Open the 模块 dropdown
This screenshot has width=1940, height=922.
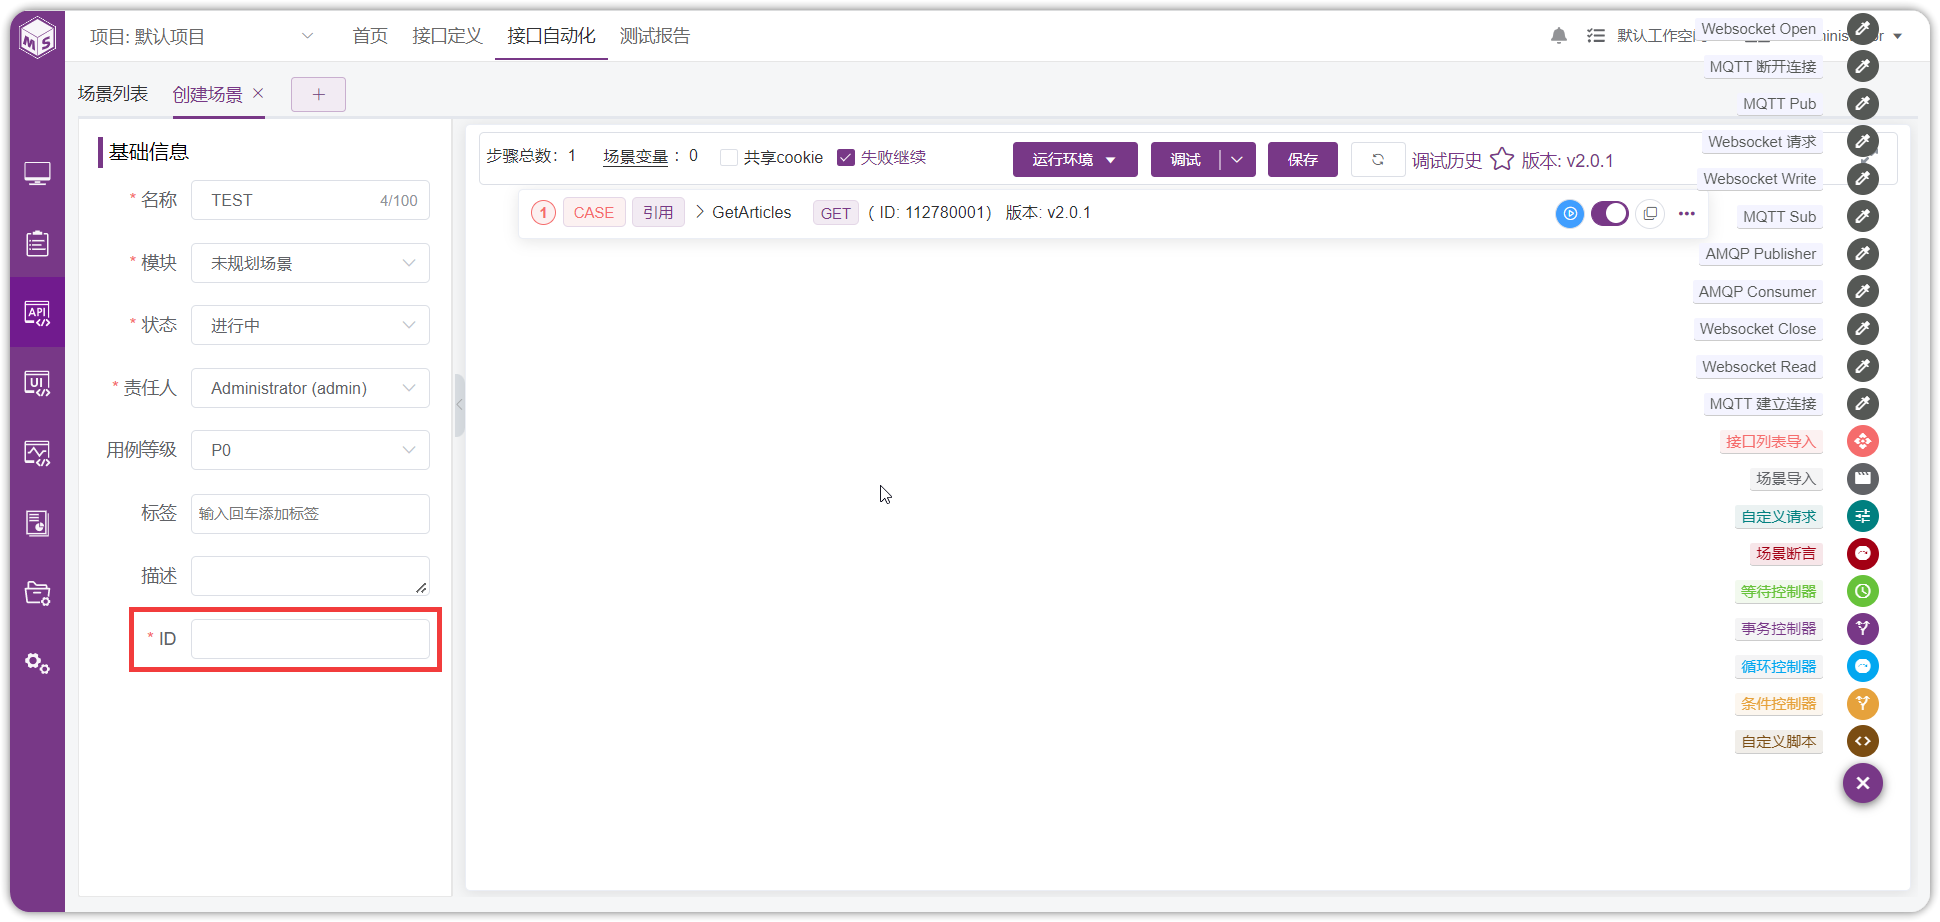tap(310, 263)
